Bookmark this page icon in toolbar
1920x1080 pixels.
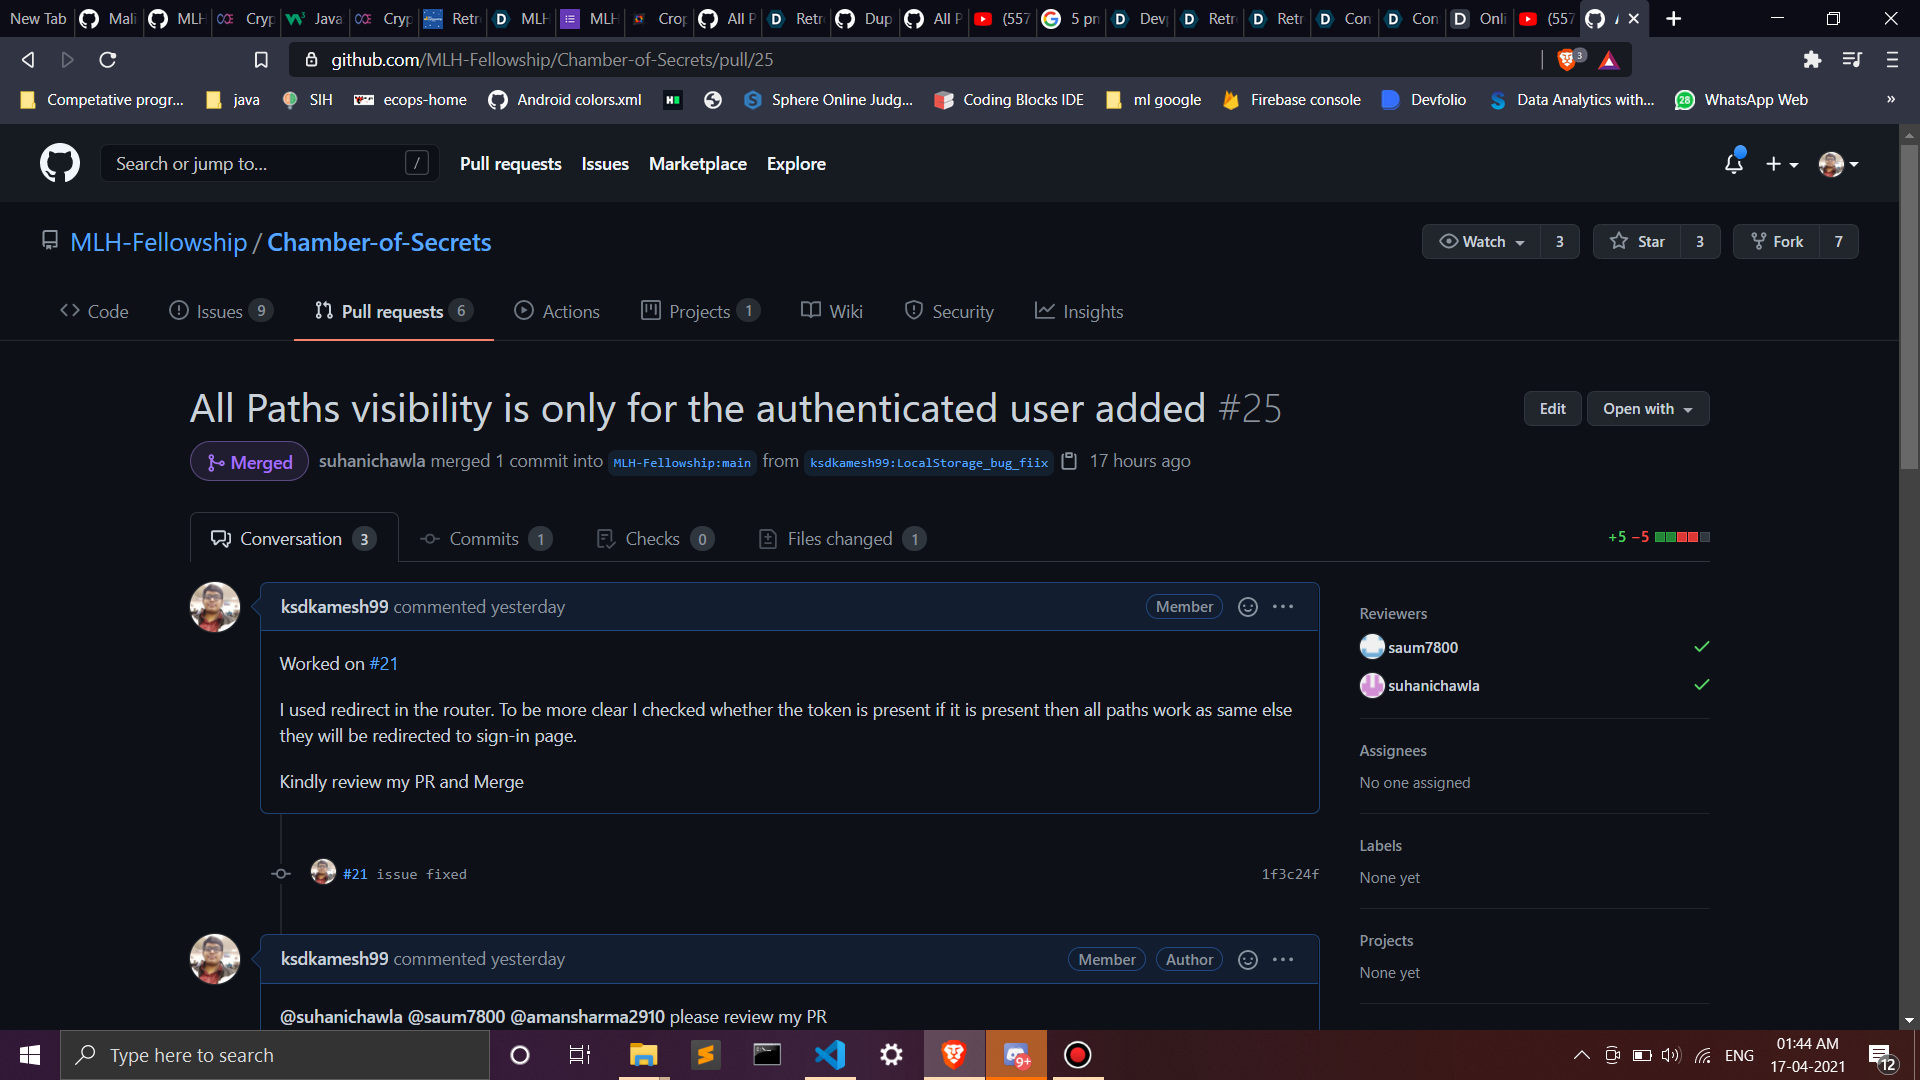[261, 60]
